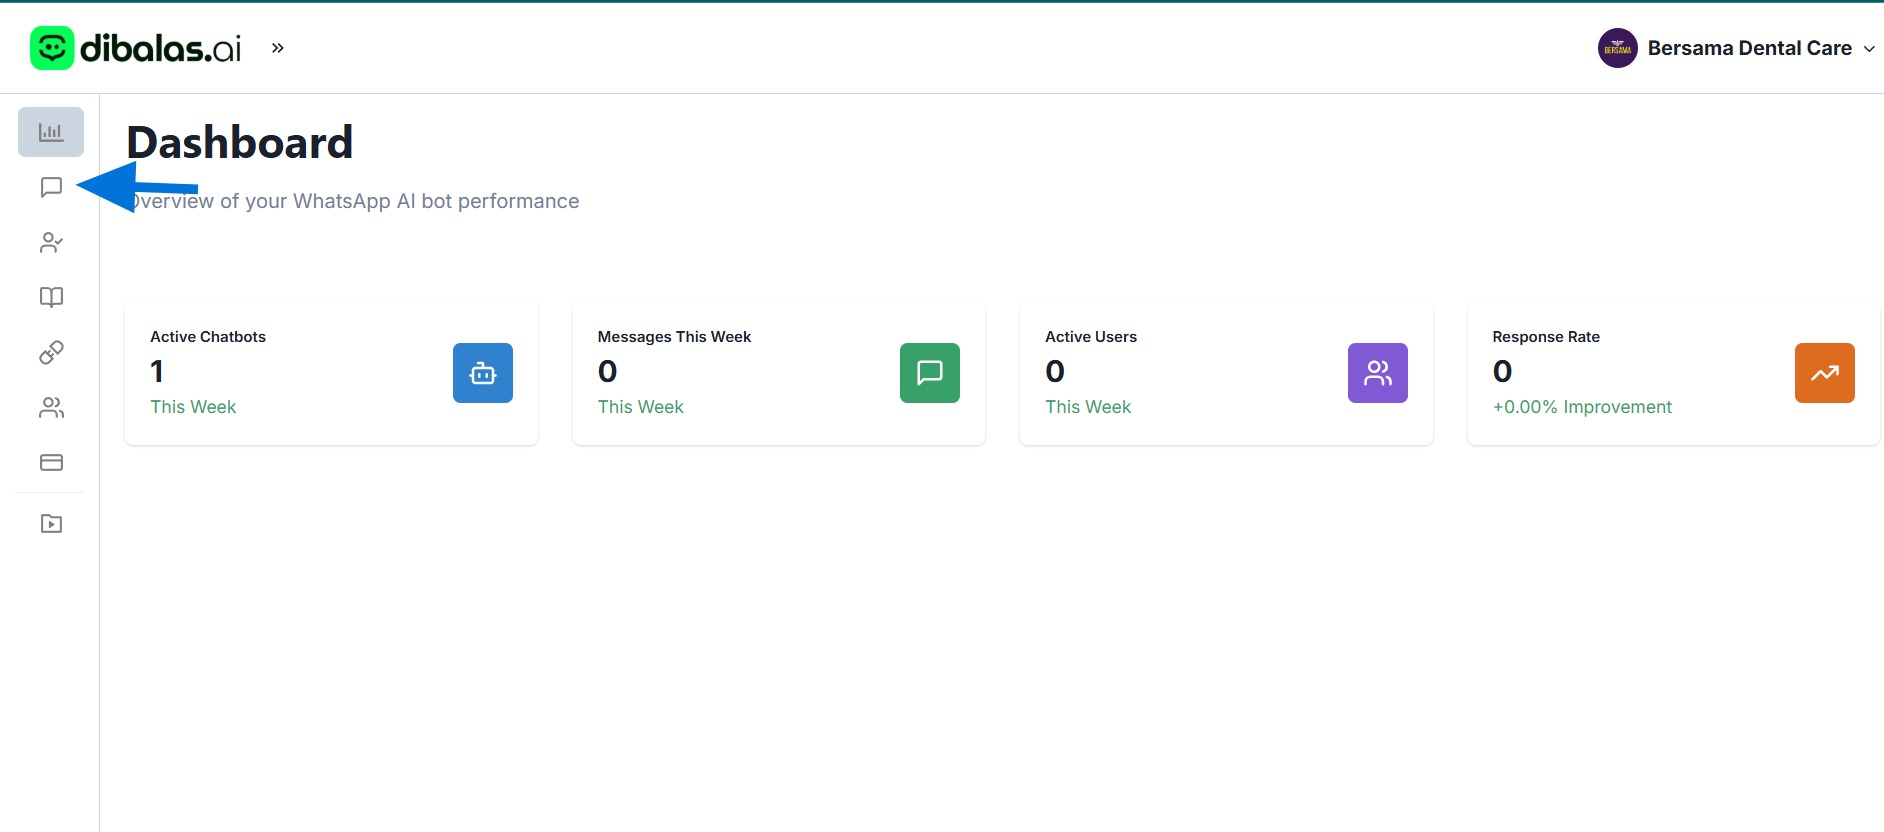The width and height of the screenshot is (1884, 832).
Task: Click the down chevron beside Bersama Dental Care
Action: tap(1869, 49)
